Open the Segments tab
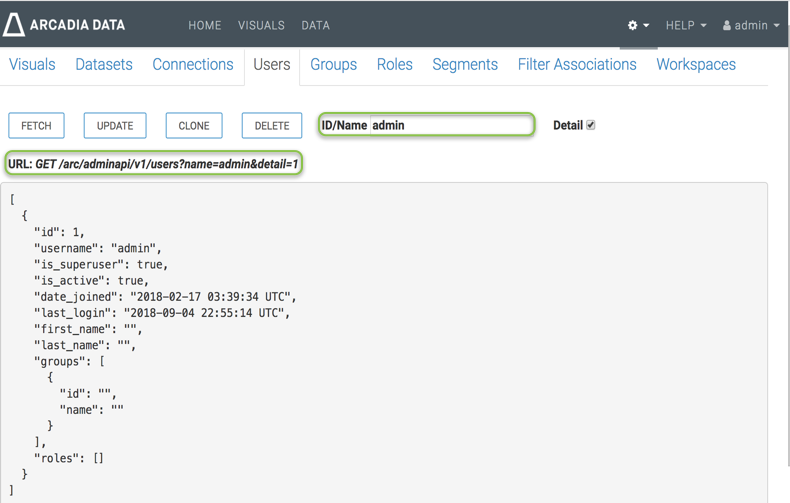The width and height of the screenshot is (790, 503). [465, 64]
